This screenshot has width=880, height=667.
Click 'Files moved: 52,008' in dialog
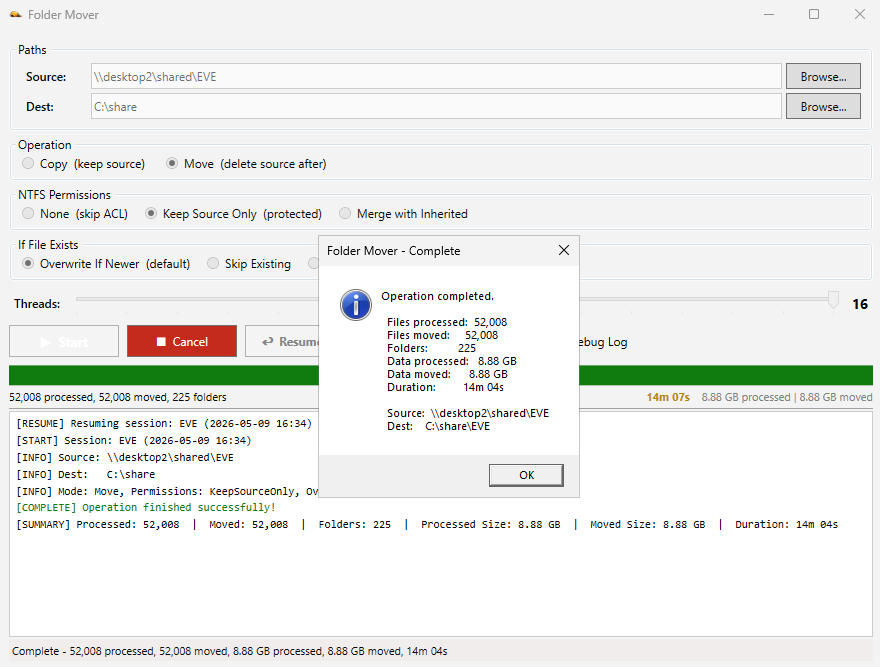(442, 335)
